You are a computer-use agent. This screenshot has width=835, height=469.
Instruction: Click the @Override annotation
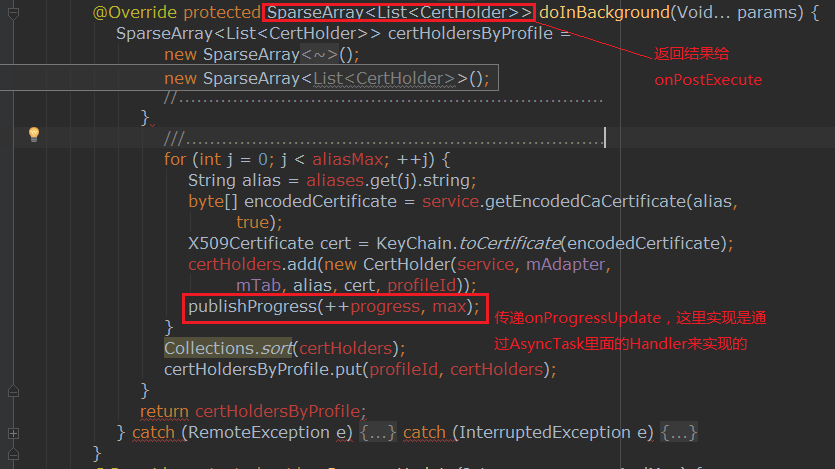click(x=135, y=13)
